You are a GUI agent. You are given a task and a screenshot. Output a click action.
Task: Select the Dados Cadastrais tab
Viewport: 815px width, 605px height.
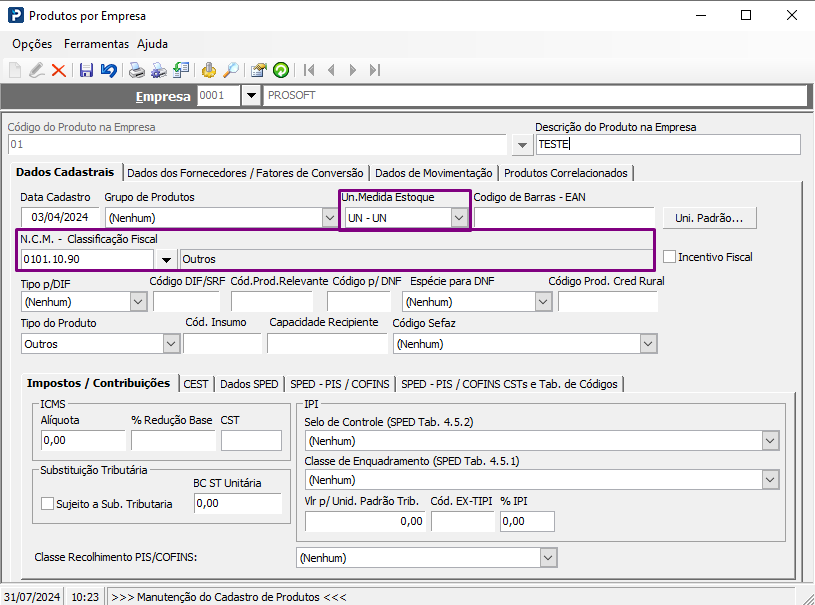(65, 172)
